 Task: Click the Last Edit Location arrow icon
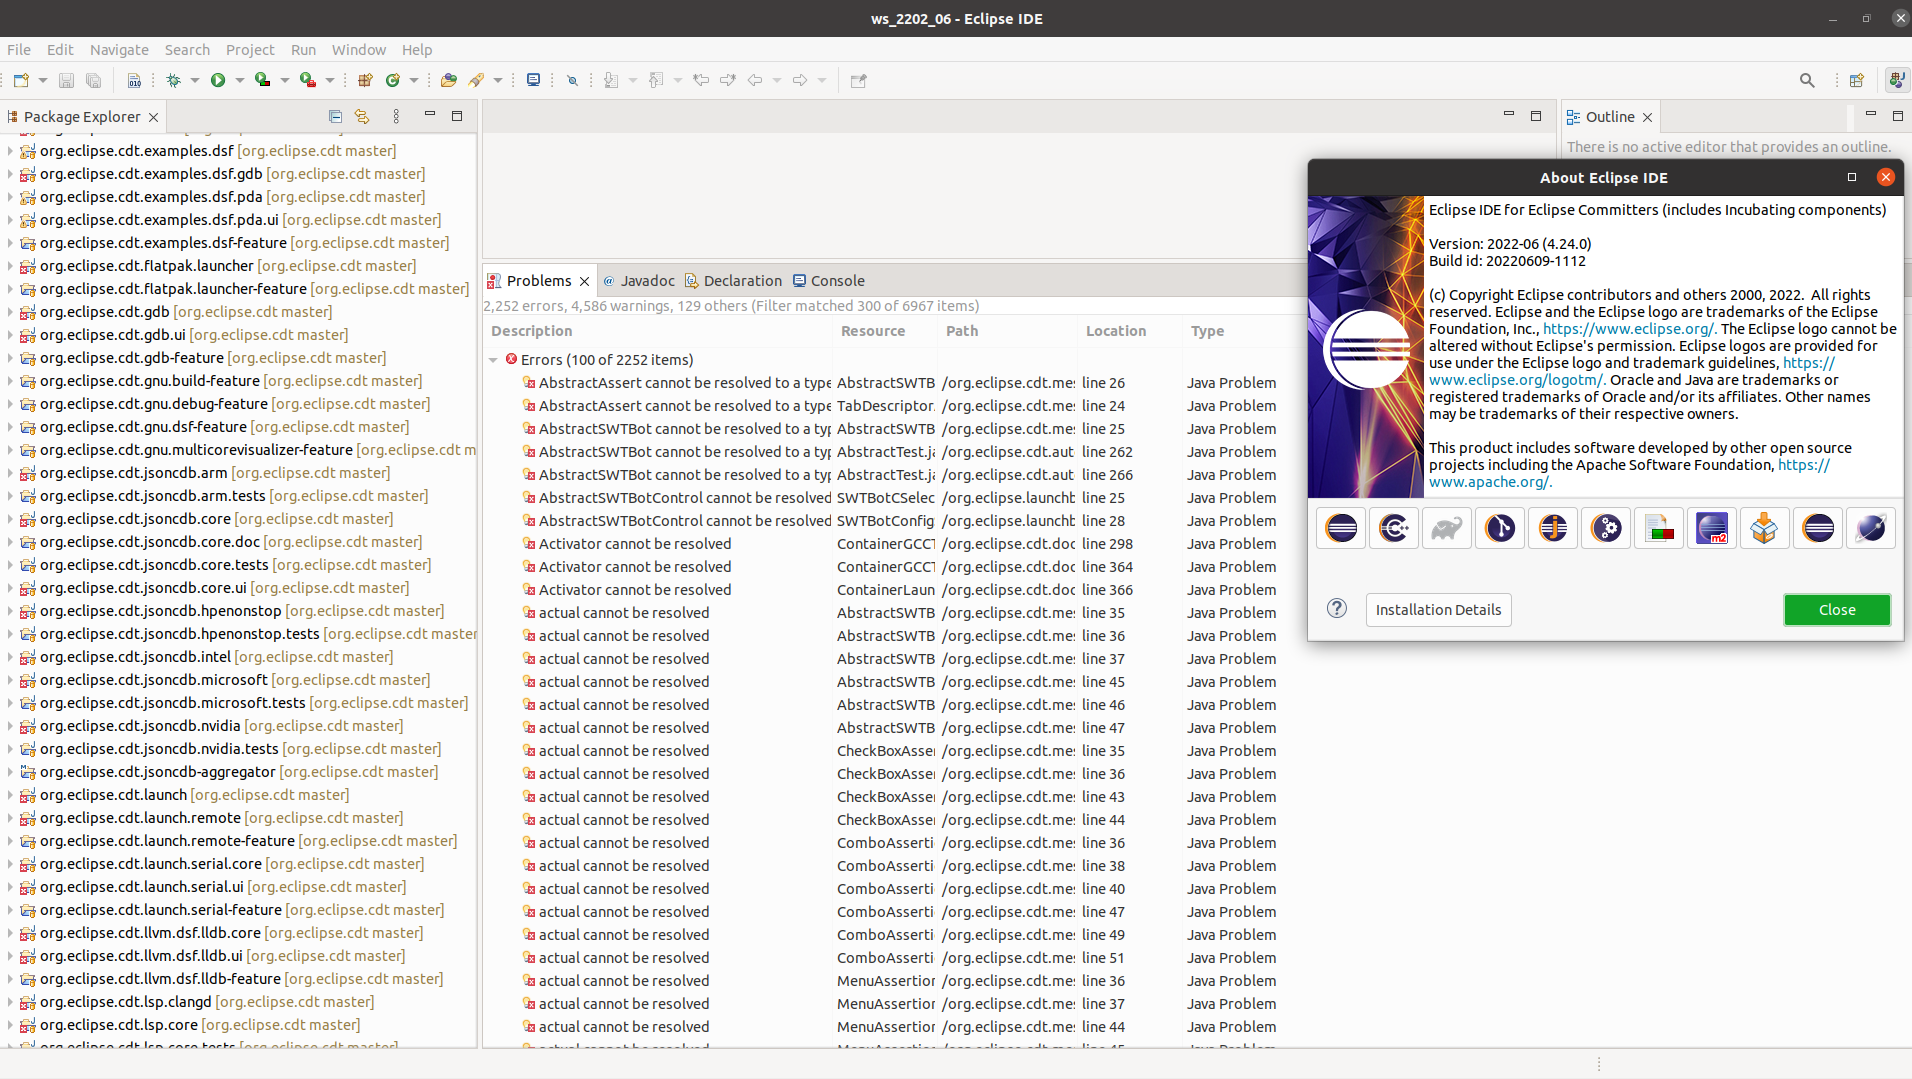click(x=701, y=80)
